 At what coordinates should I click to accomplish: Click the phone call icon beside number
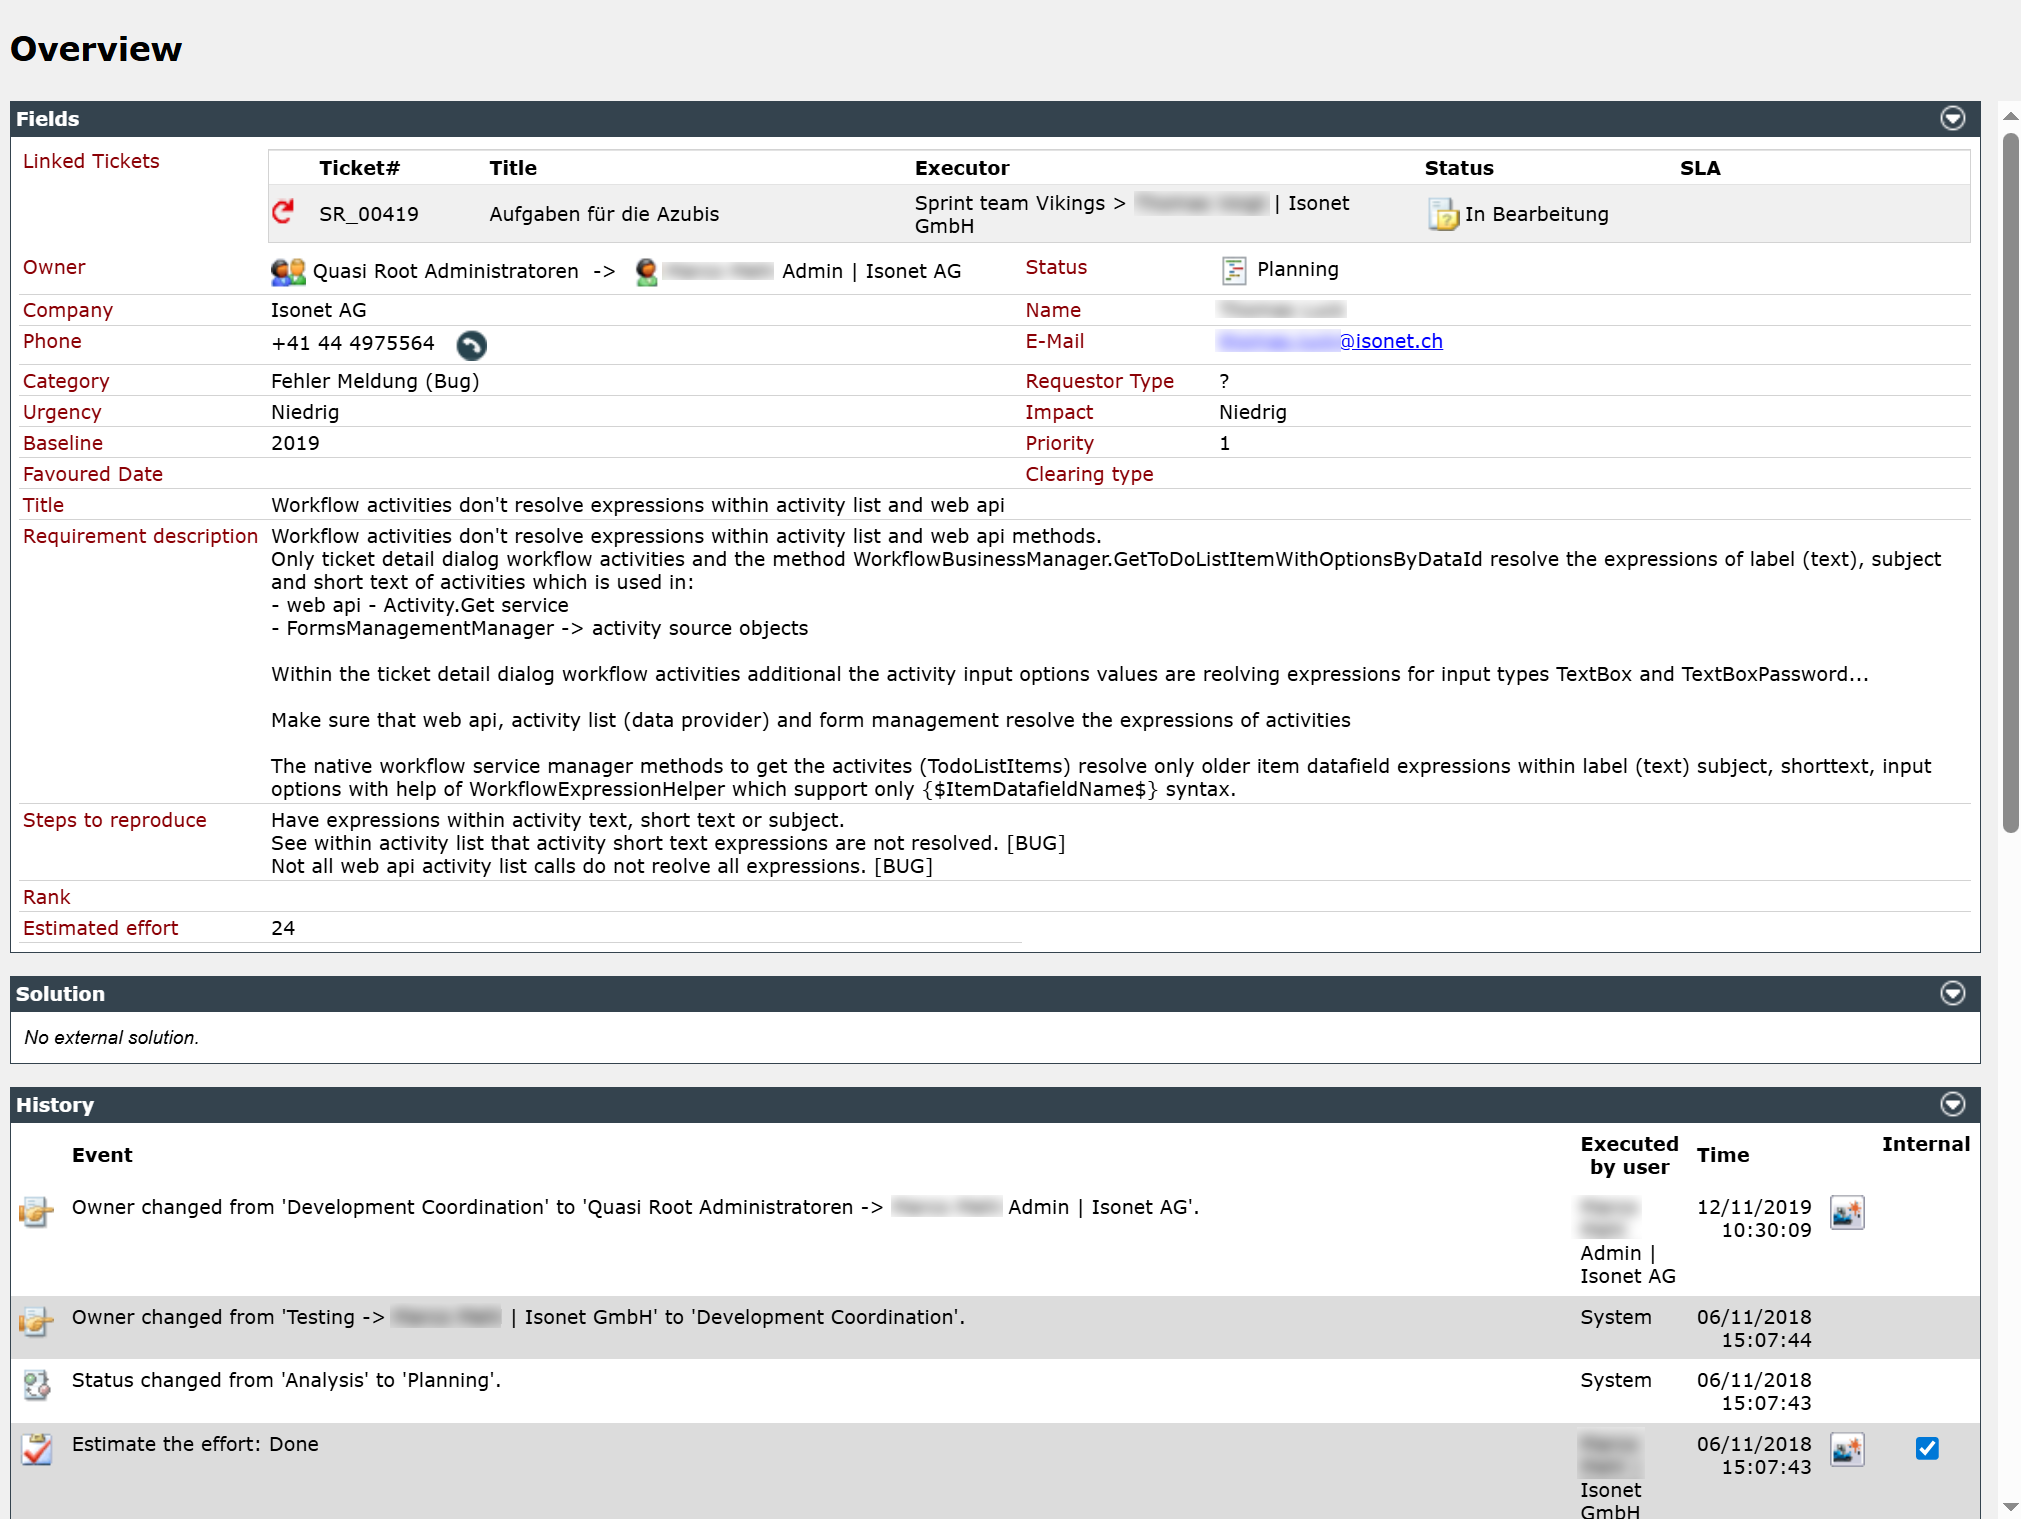pyautogui.click(x=471, y=345)
